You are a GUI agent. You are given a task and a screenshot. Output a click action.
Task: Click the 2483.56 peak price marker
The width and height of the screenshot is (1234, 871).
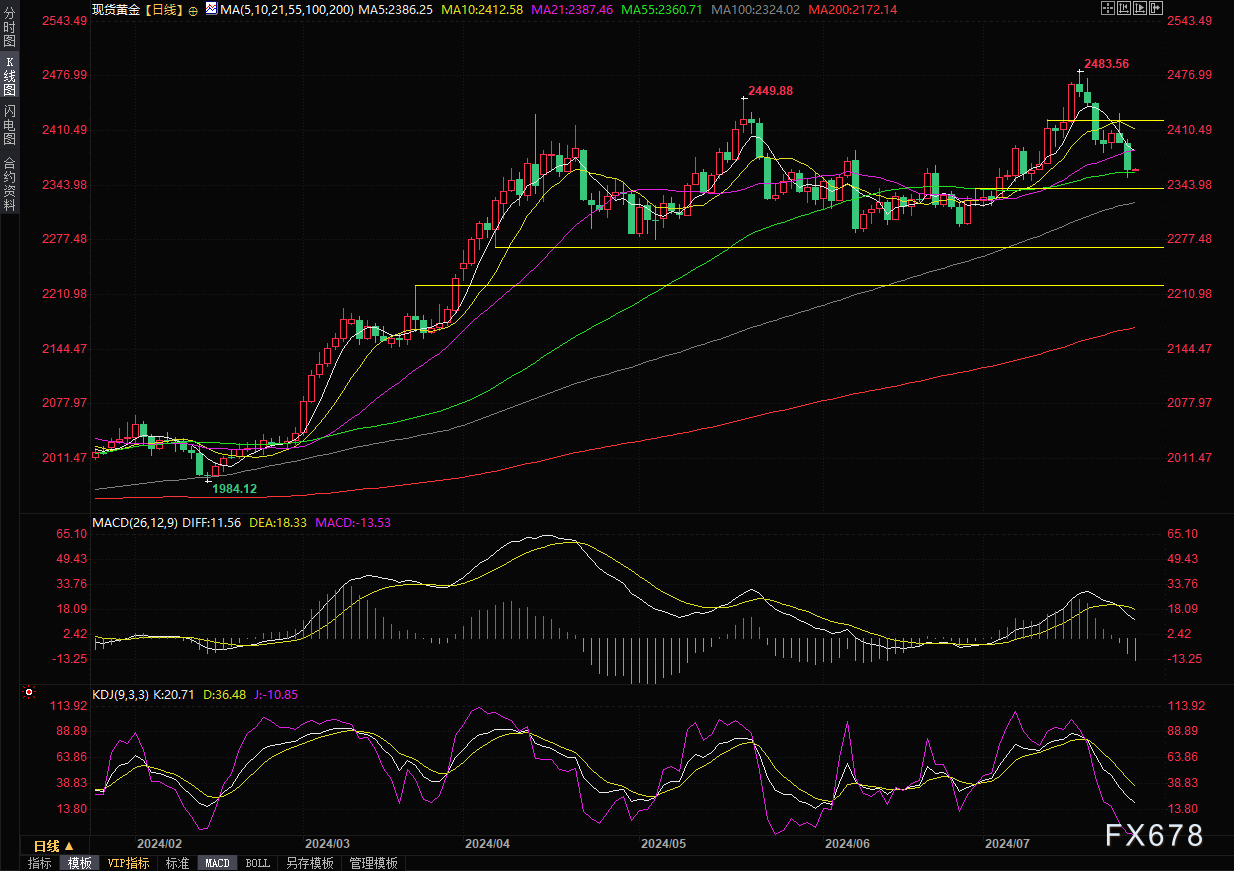1108,63
